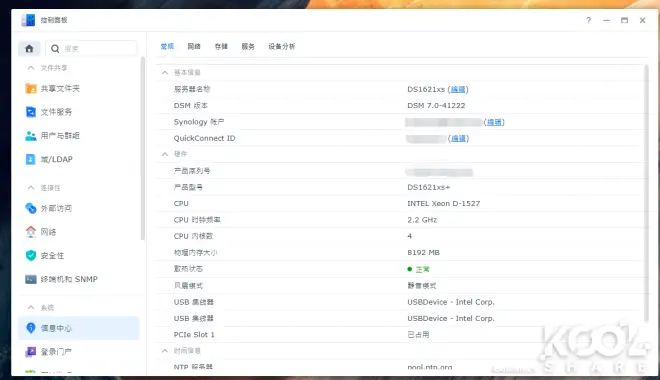Switch to the 服务 services tab

248,46
